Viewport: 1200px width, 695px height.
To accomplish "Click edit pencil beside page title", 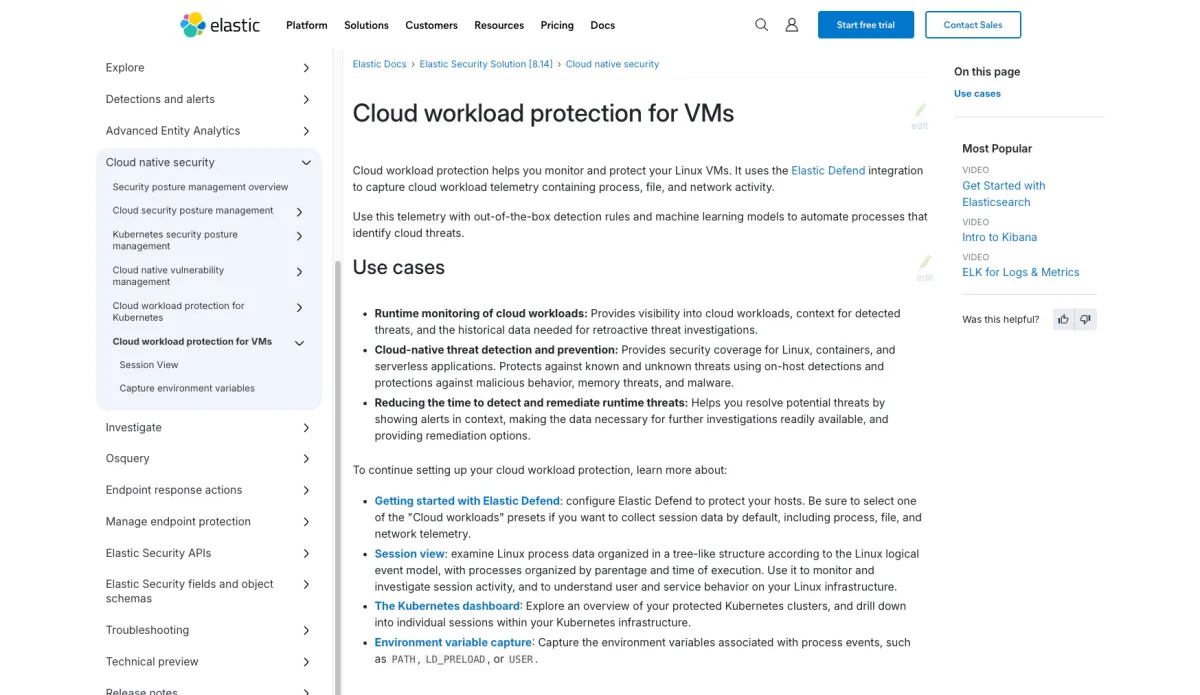I will pos(920,113).
